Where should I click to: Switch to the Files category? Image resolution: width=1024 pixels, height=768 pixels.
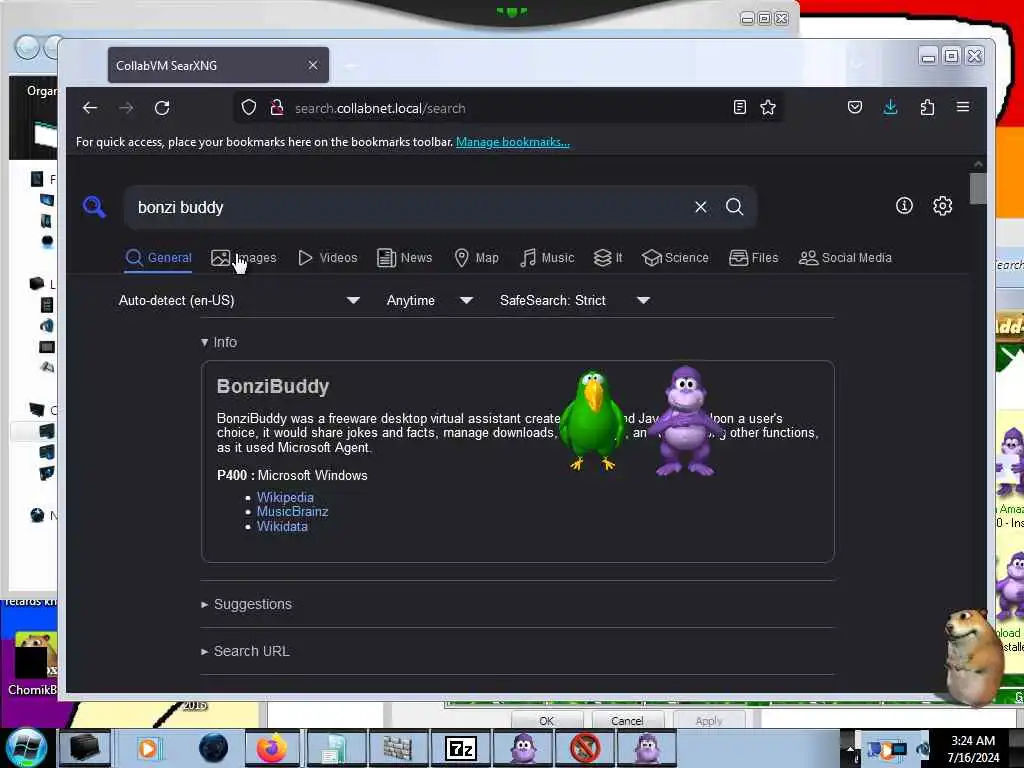pos(754,258)
